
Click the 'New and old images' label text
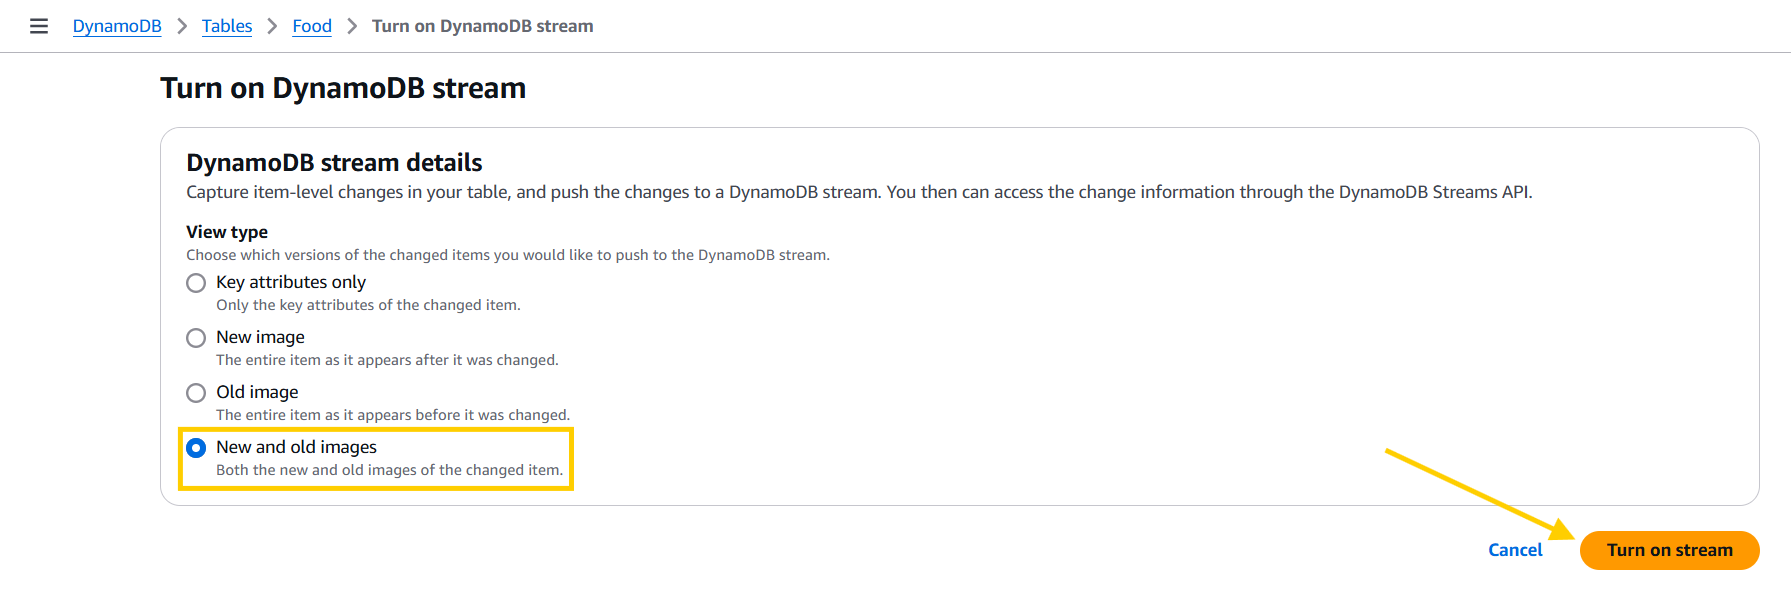pos(296,447)
